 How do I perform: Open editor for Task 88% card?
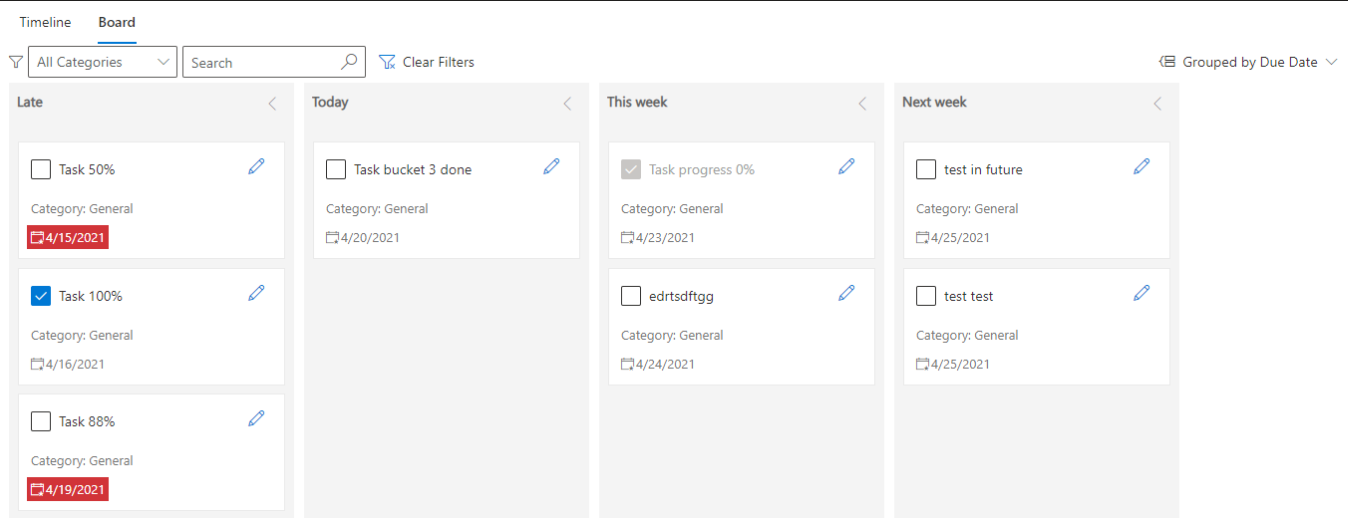click(x=257, y=419)
